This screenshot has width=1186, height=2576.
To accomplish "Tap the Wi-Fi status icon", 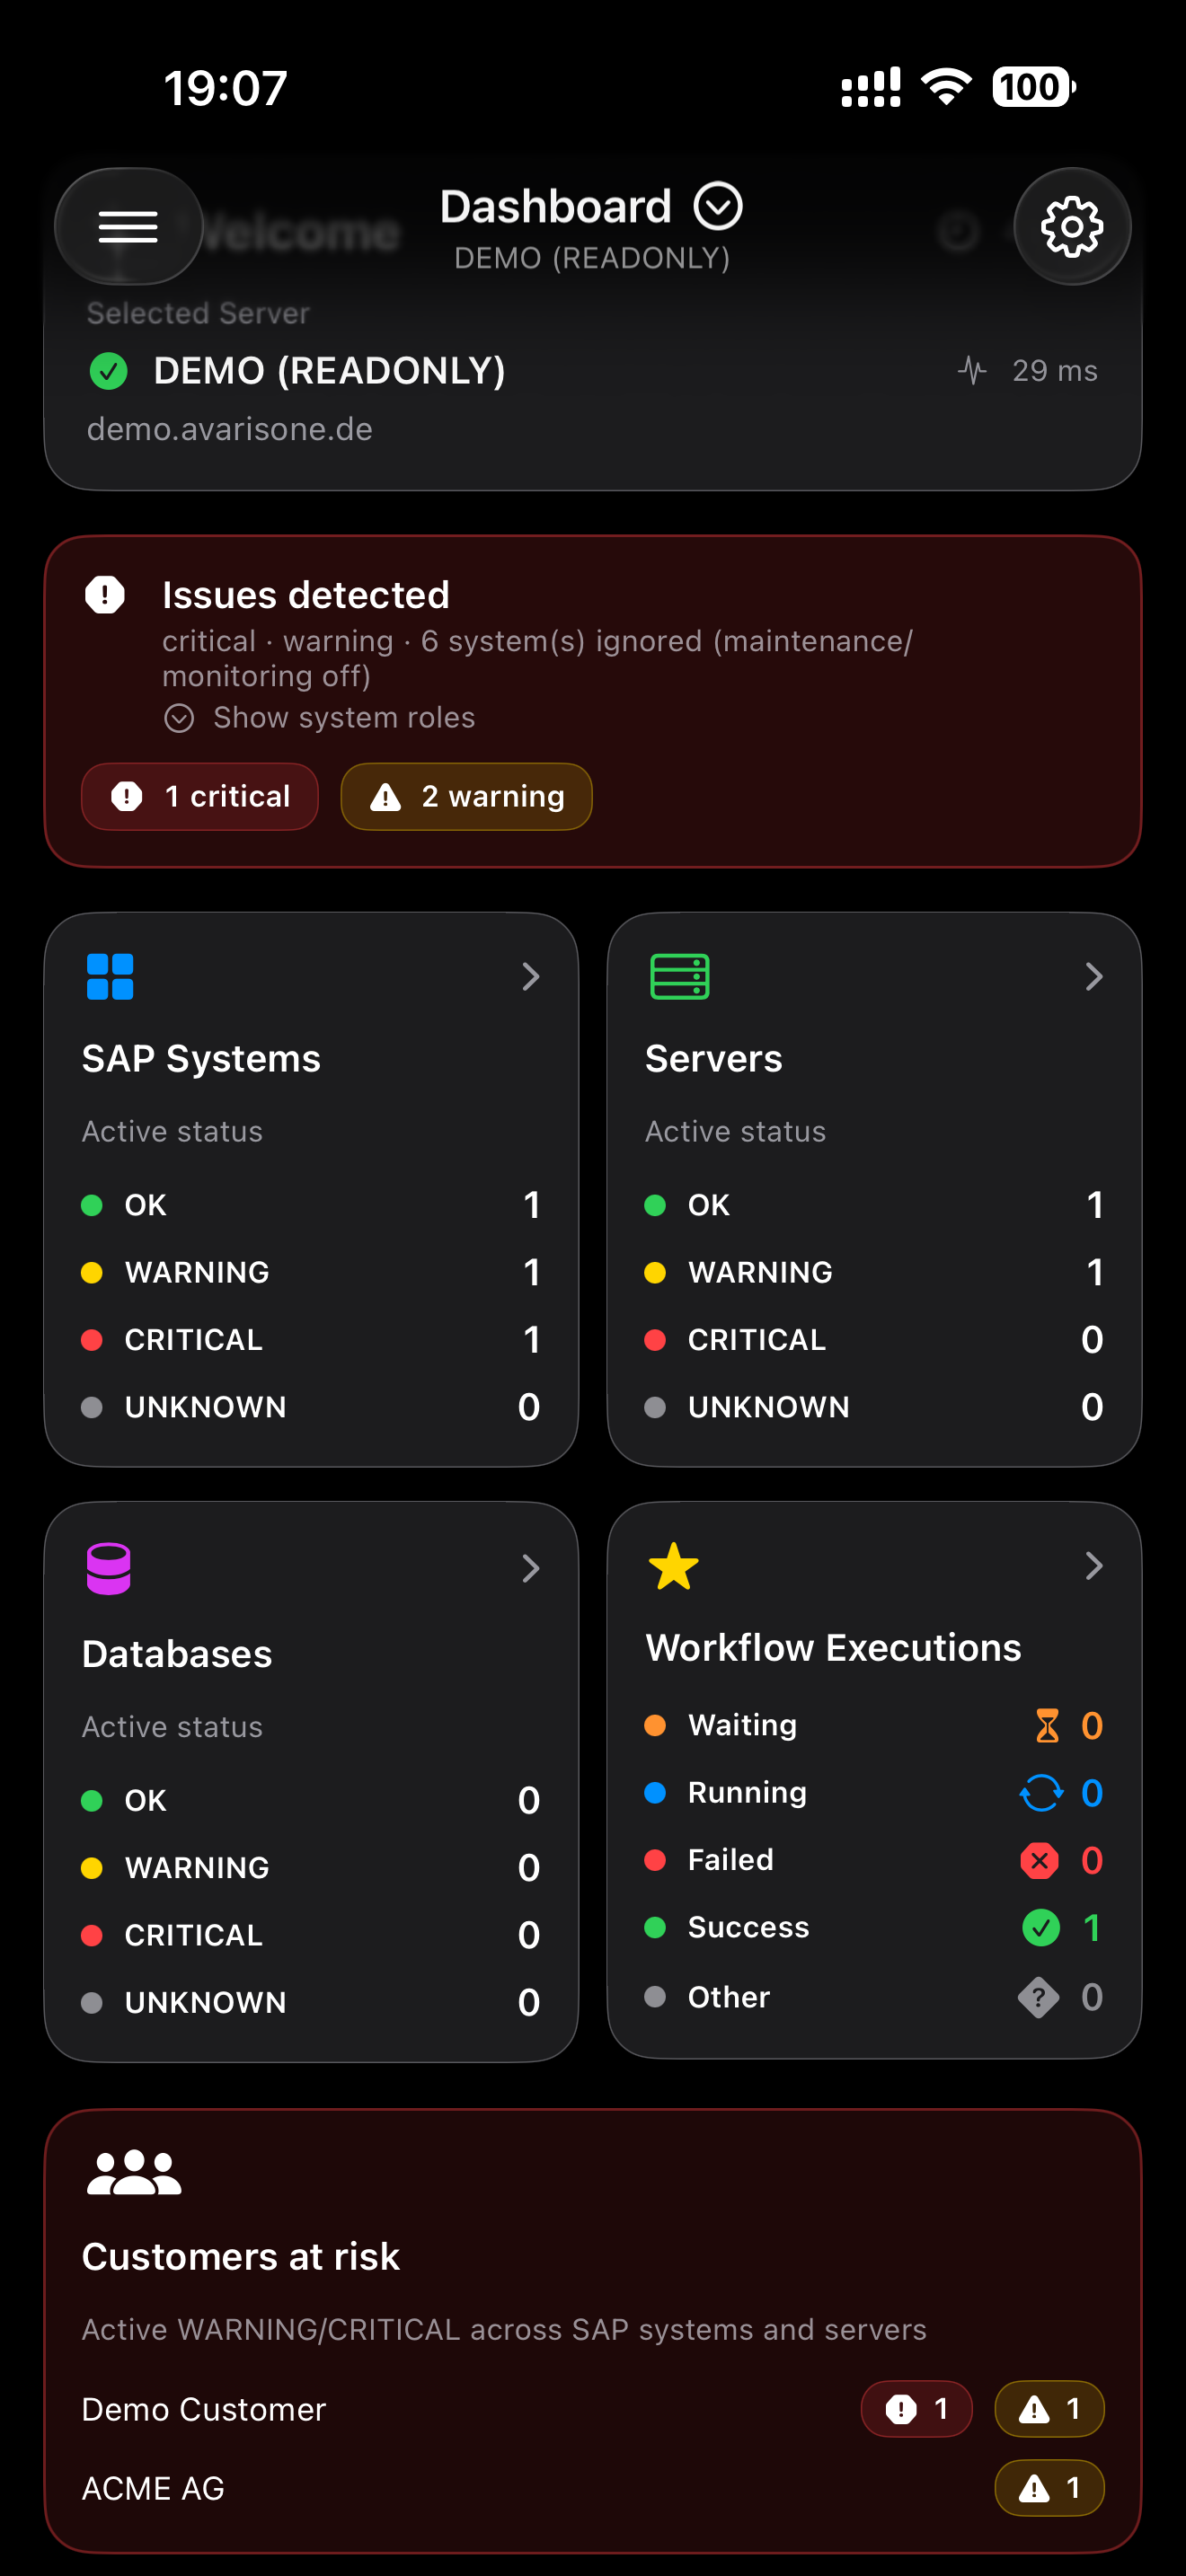I will [x=946, y=87].
